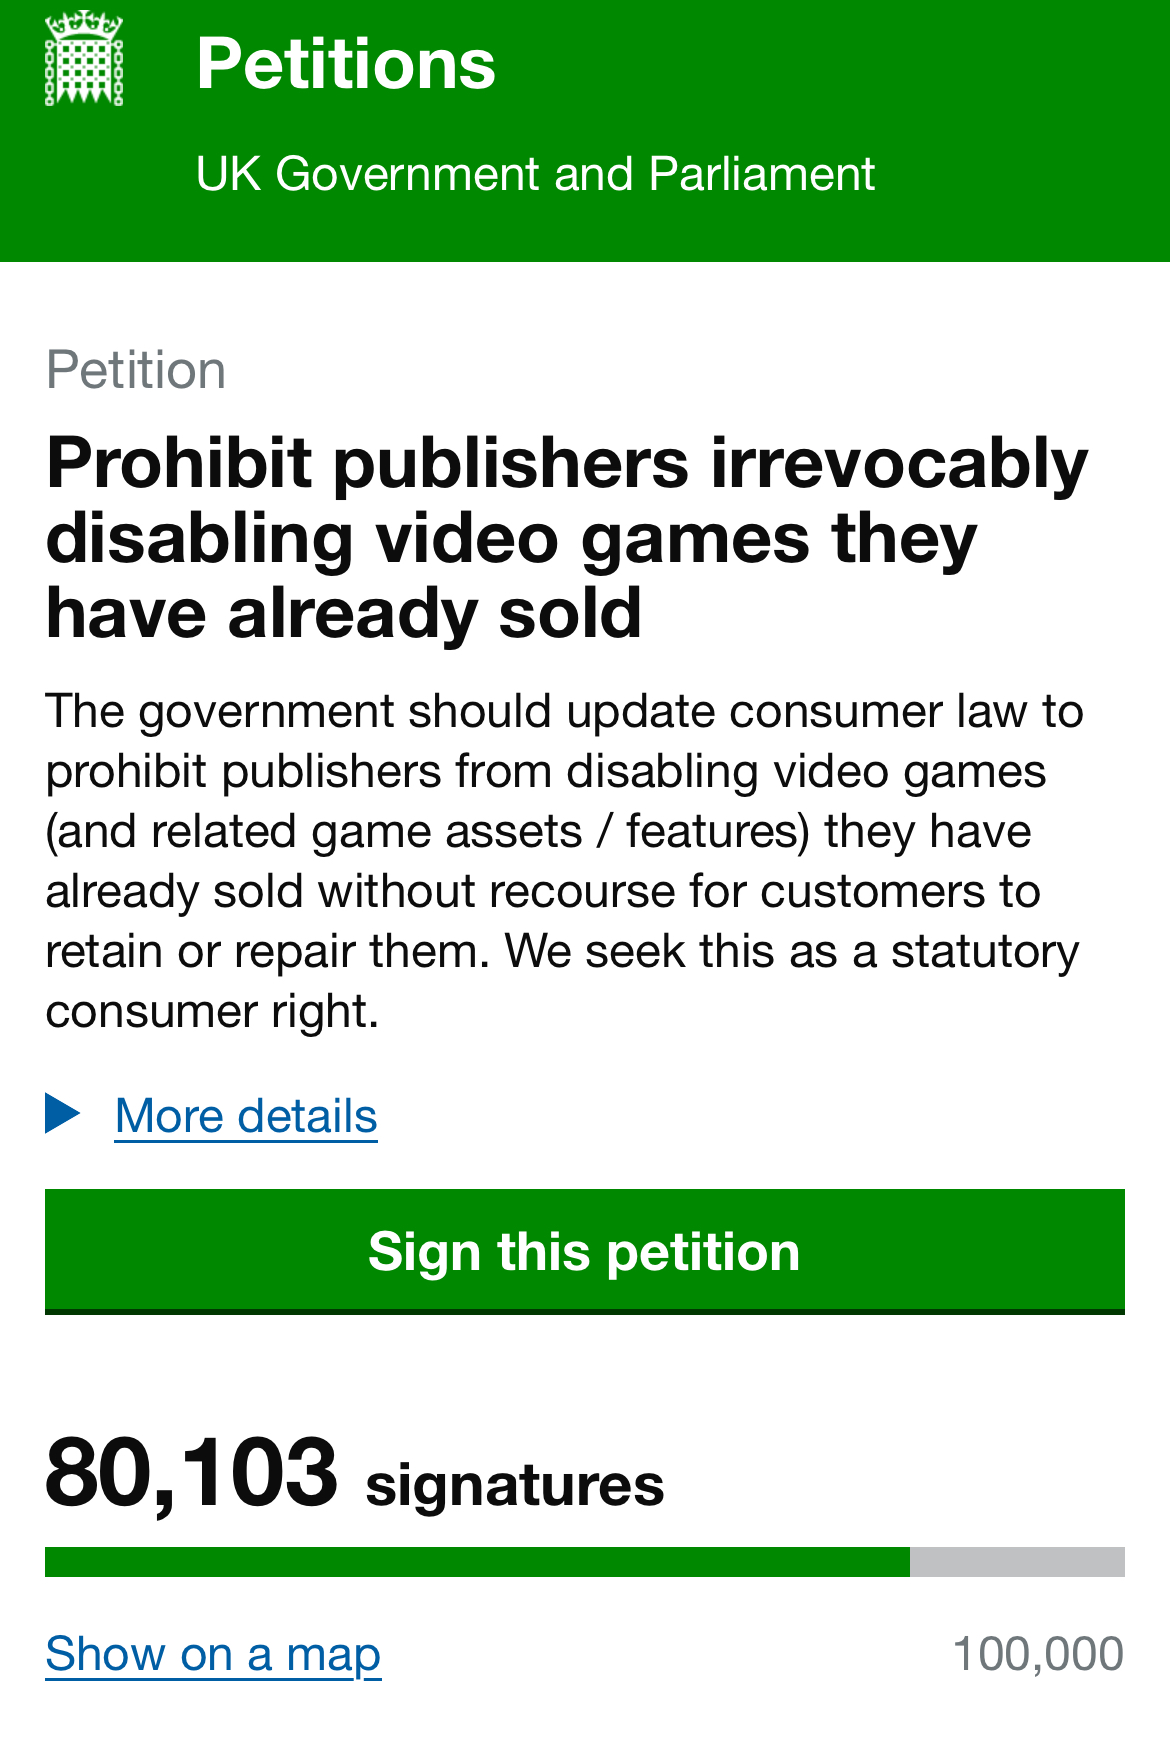Click the blue More details disclosure triangle
This screenshot has width=1170, height=1737.
[x=62, y=1114]
